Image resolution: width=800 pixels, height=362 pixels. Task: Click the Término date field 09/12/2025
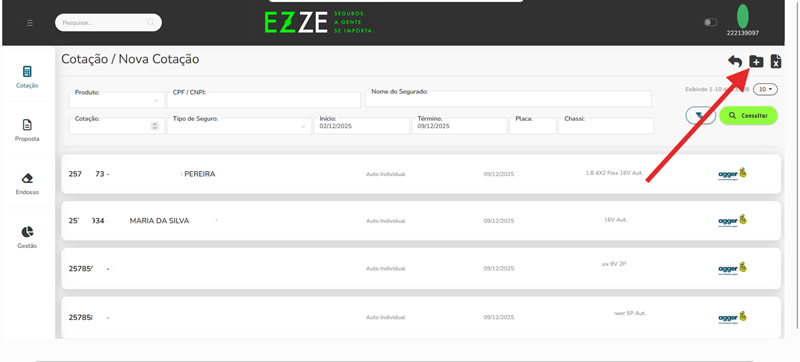[460, 126]
